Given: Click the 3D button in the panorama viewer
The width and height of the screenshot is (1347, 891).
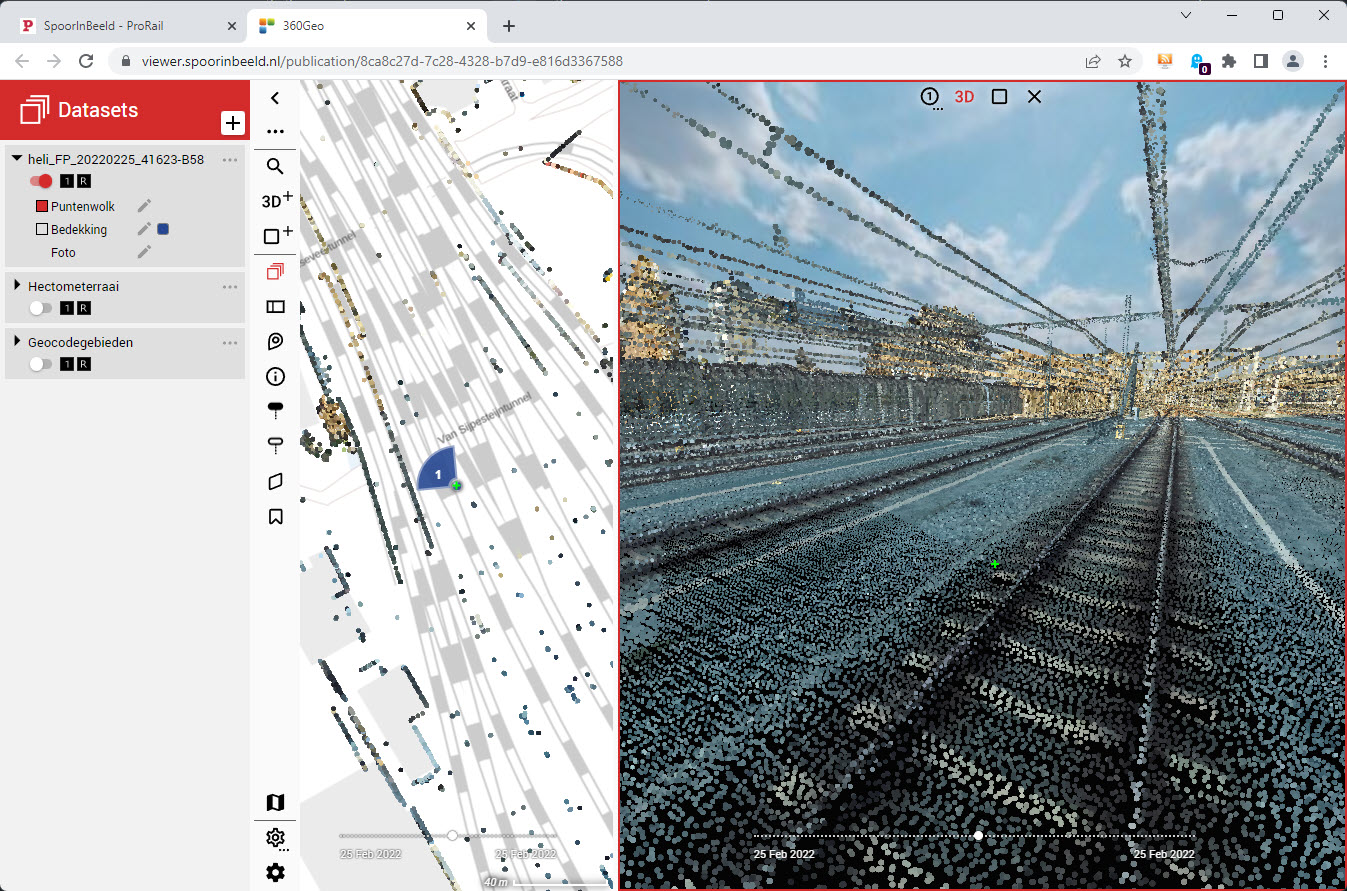Looking at the screenshot, I should tap(964, 97).
